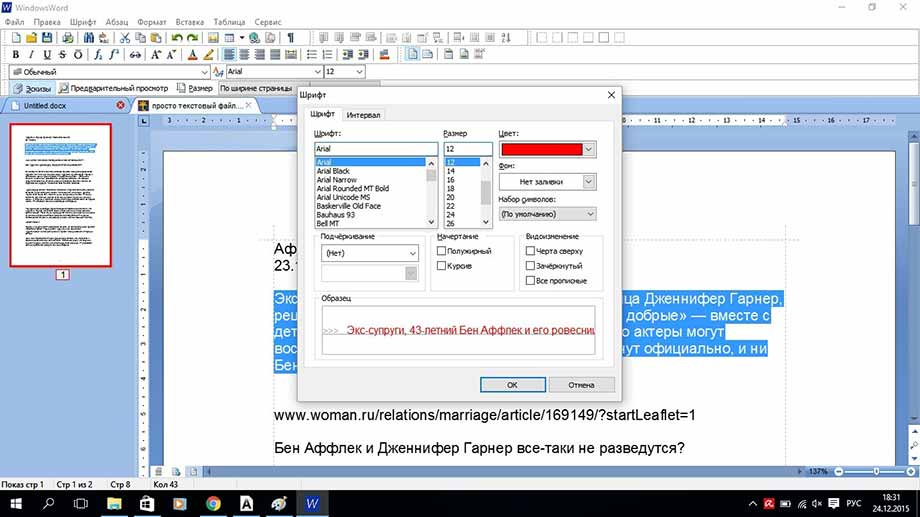Open Find with the binoculars icon
The height and width of the screenshot is (517, 920).
click(x=89, y=38)
